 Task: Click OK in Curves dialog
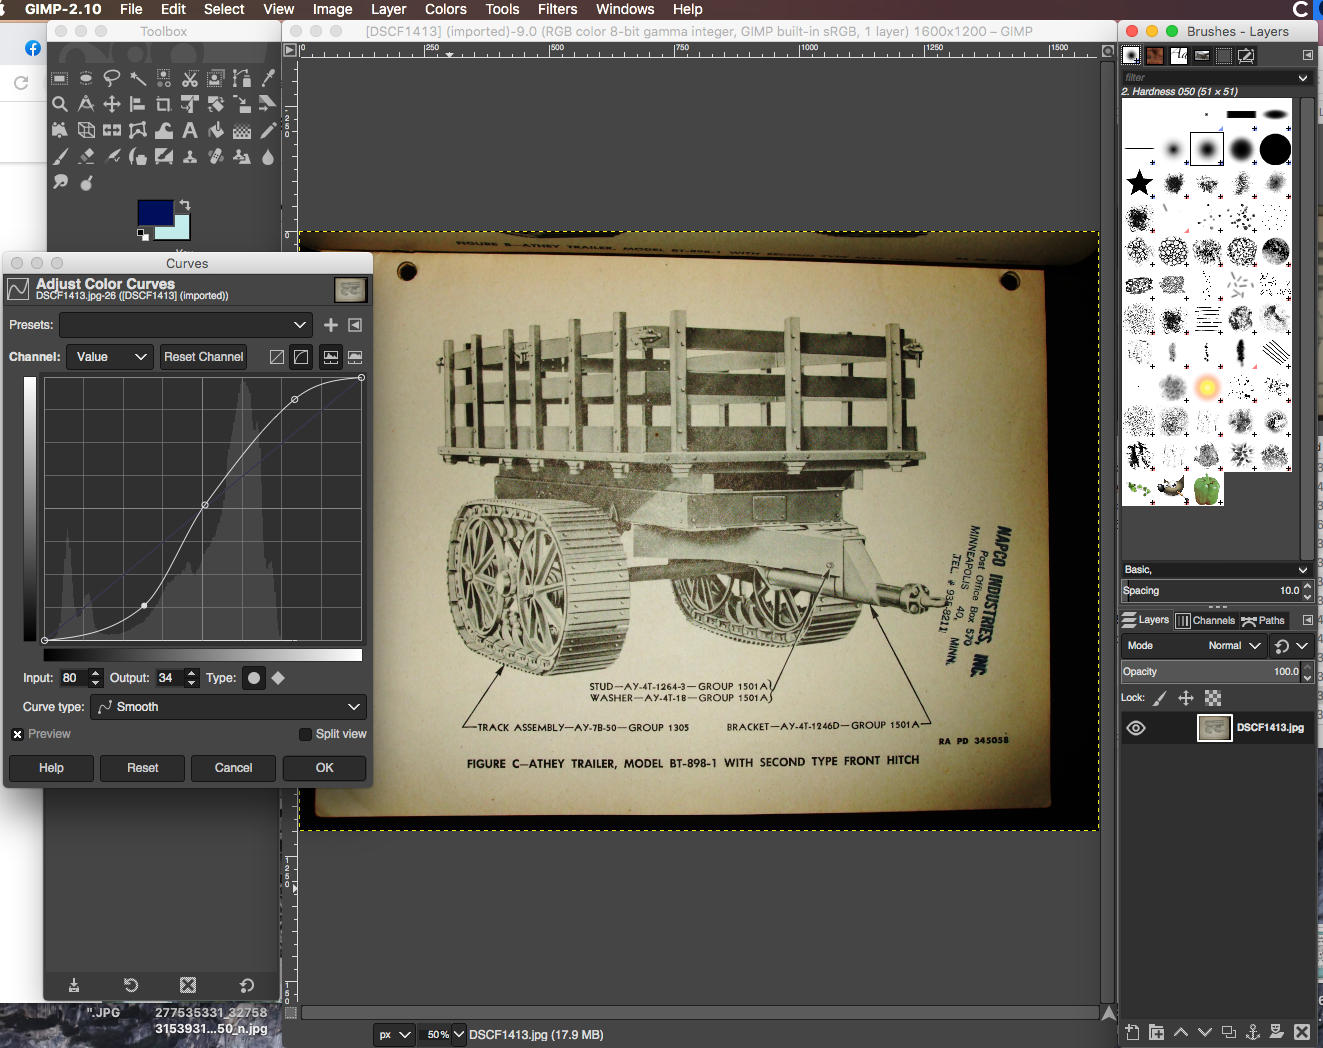325,768
